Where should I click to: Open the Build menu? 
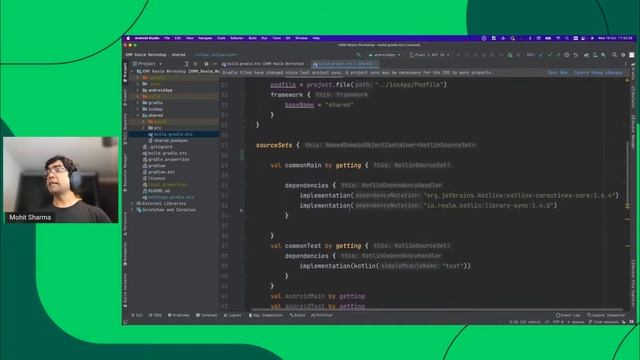tap(253, 38)
